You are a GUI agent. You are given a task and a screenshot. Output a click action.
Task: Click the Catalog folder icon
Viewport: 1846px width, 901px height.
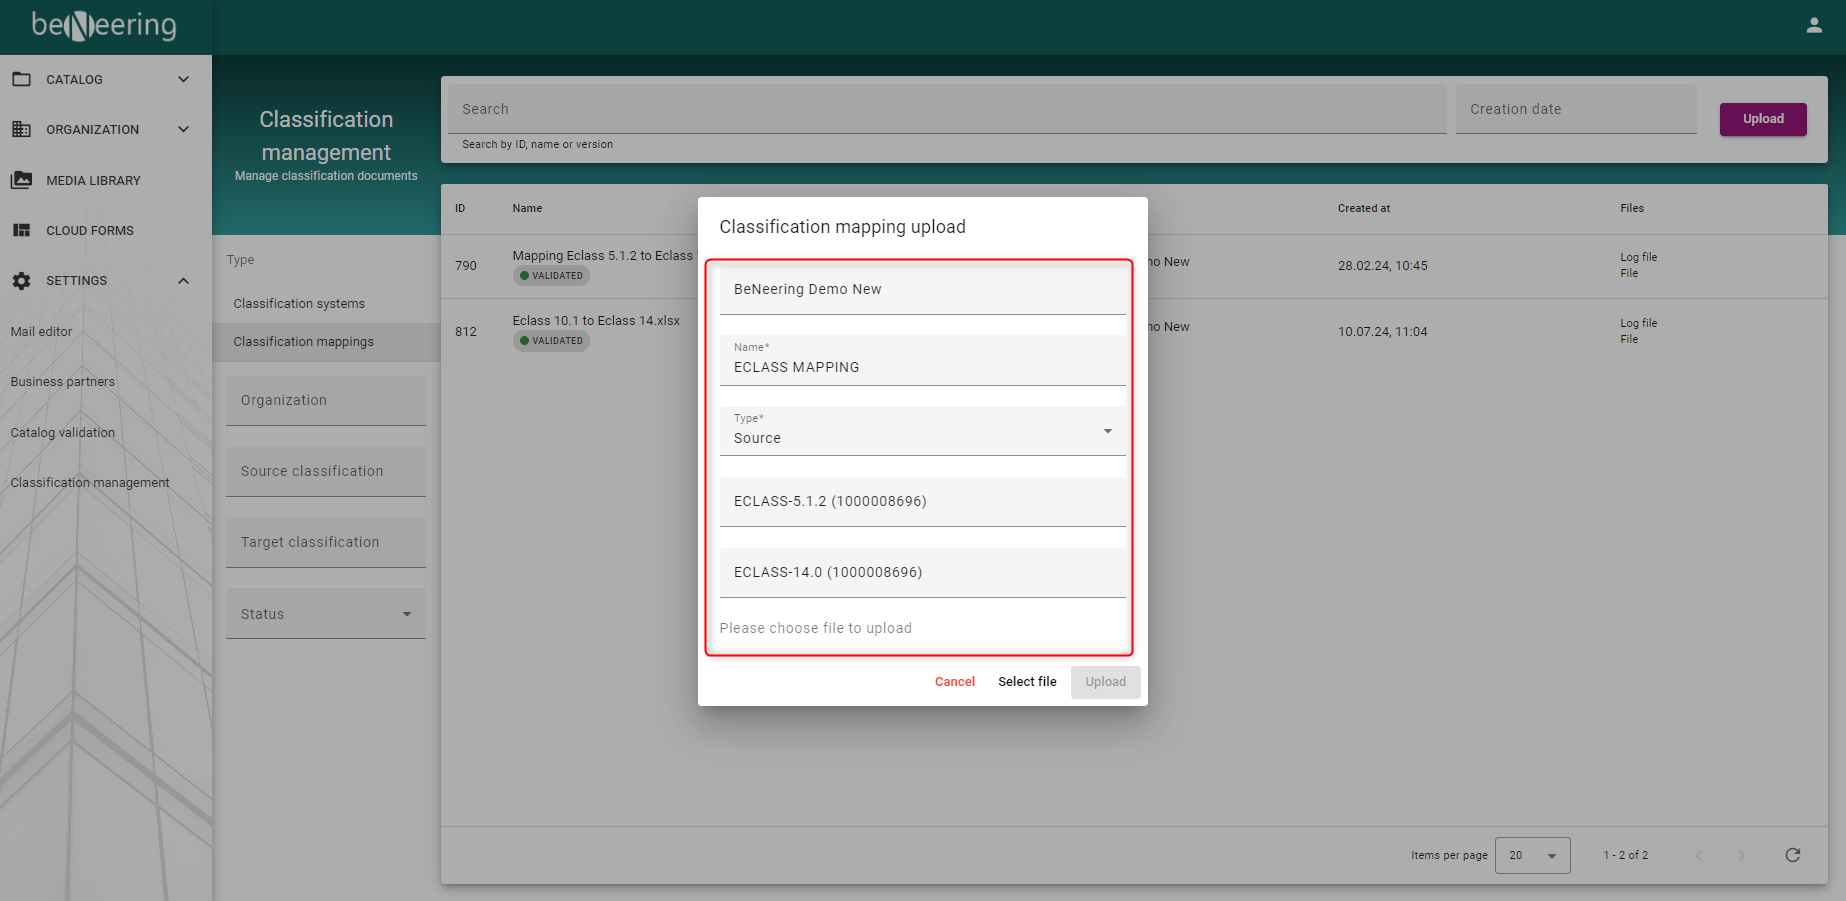click(21, 79)
